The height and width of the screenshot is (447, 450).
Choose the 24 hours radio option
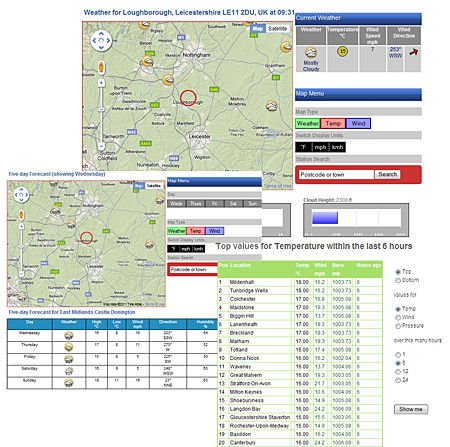coord(398,380)
